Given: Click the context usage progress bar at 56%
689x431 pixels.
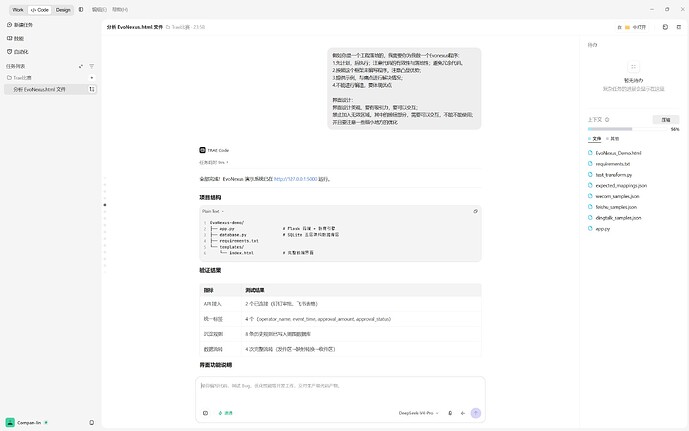Looking at the screenshot, I should tap(628, 129).
